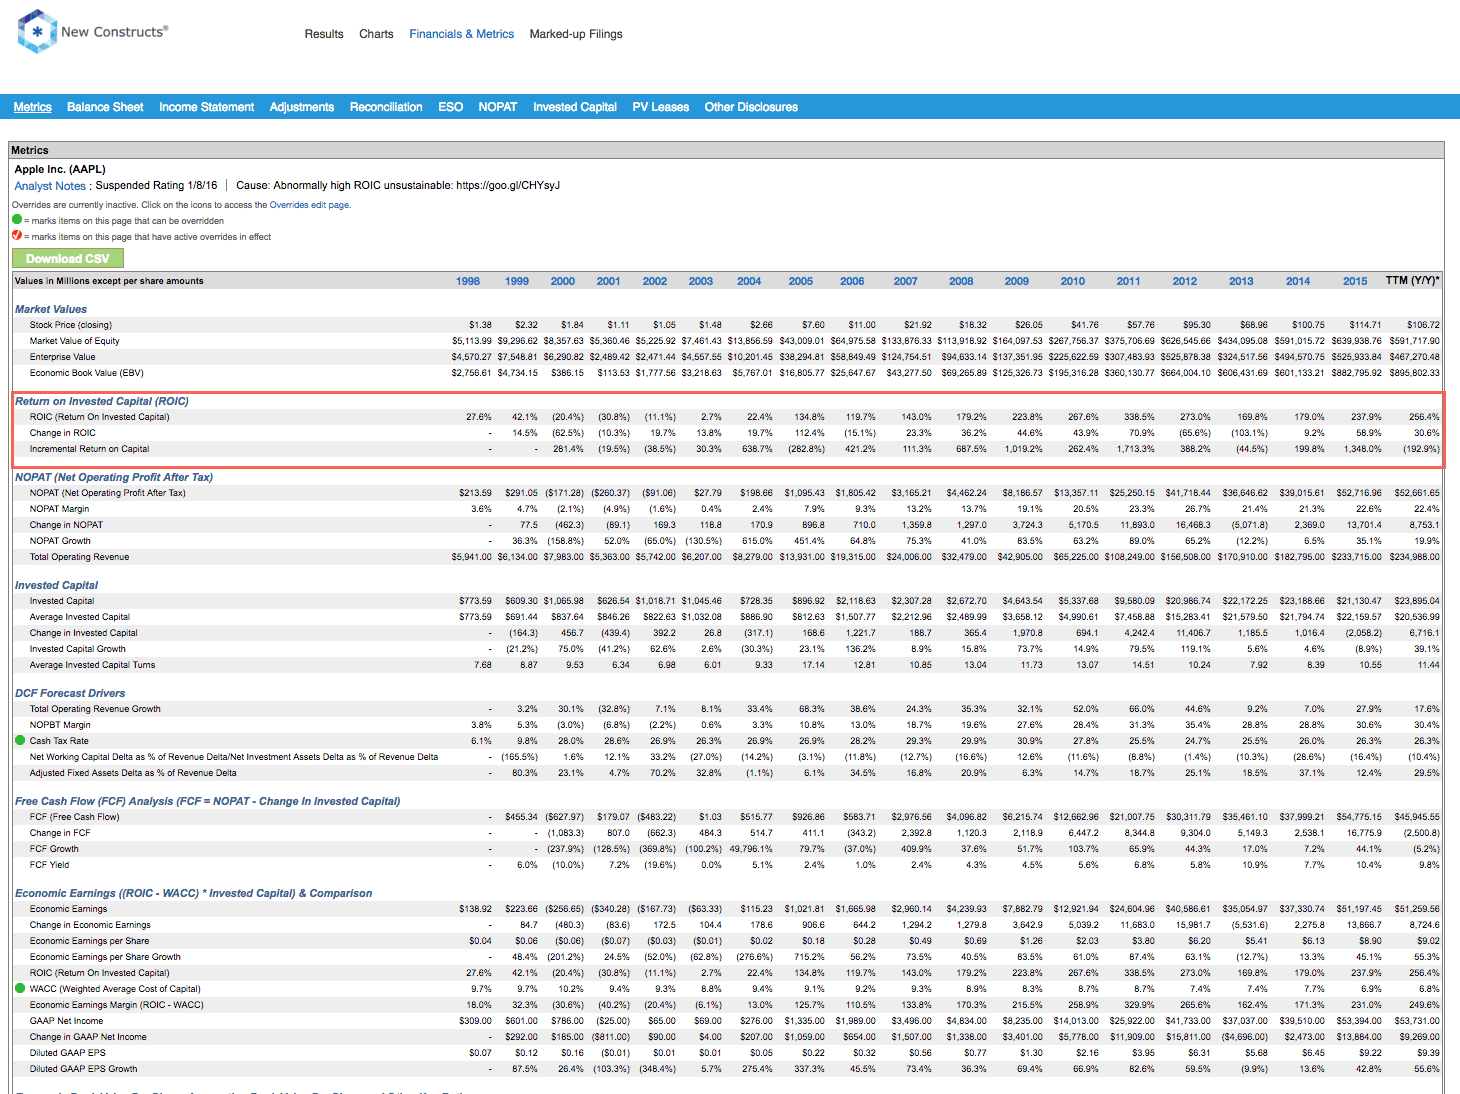1460x1094 pixels.
Task: Click the Apple Inc. (AAPL) company title
Action: coord(60,169)
